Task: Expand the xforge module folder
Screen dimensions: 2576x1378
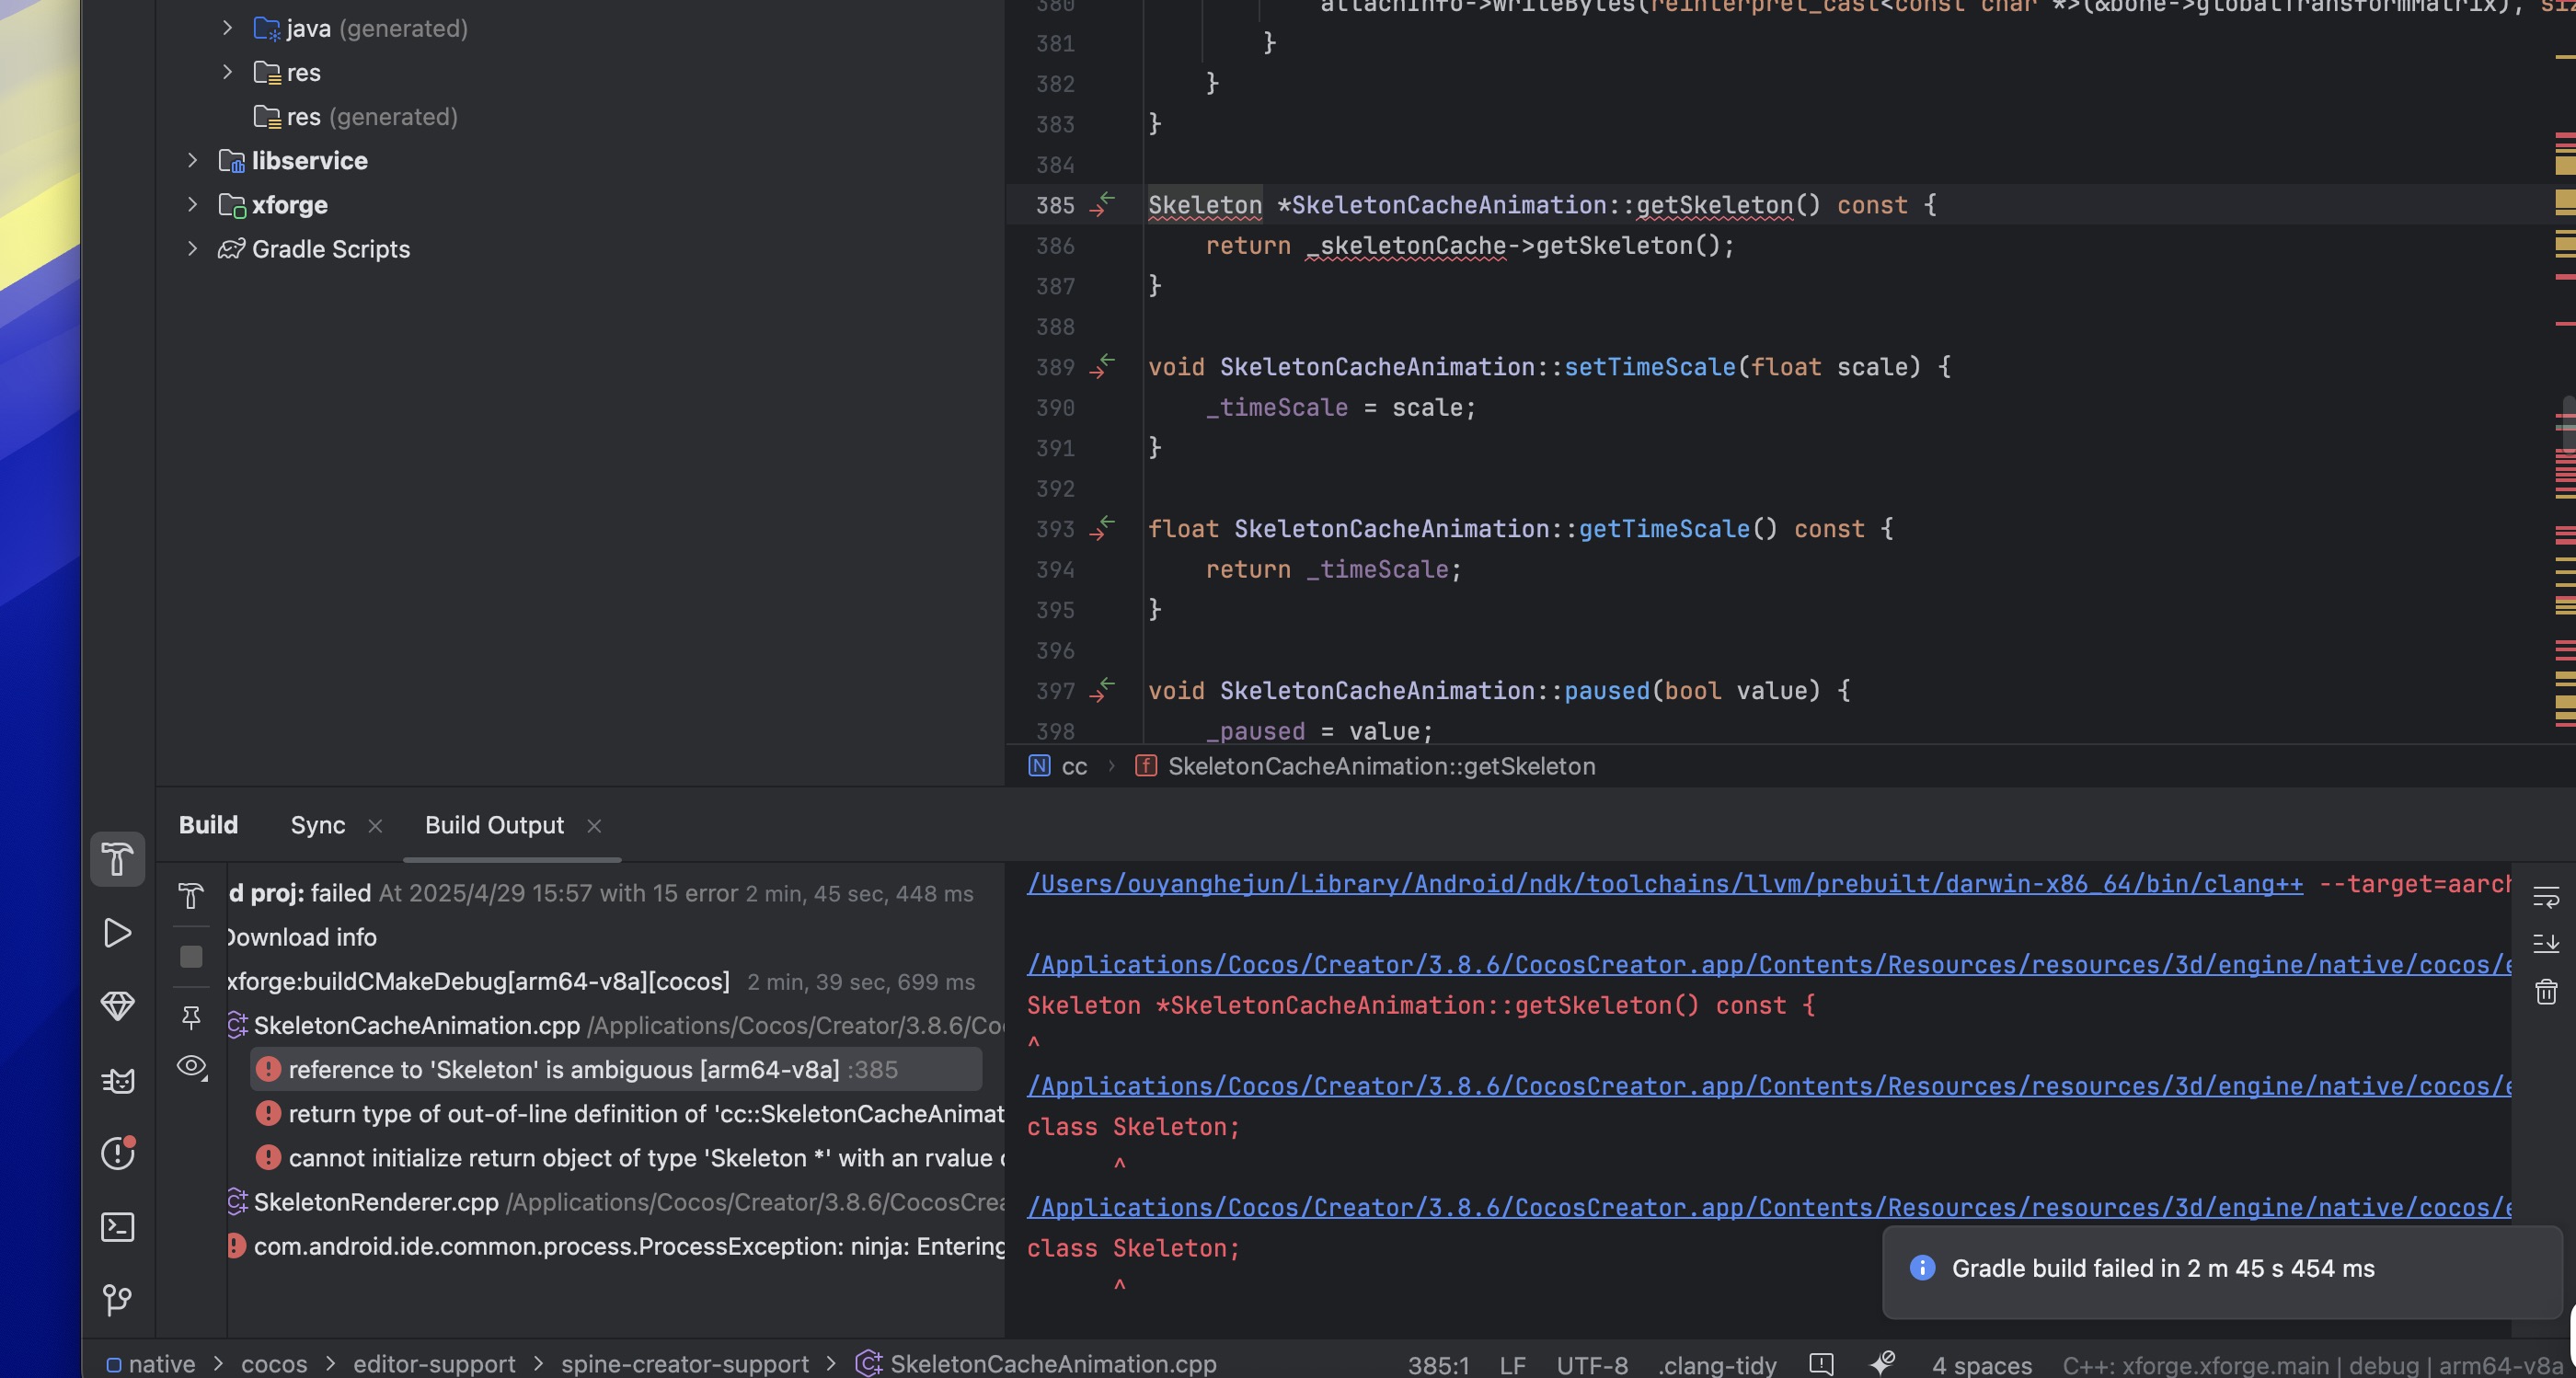Action: (x=192, y=205)
